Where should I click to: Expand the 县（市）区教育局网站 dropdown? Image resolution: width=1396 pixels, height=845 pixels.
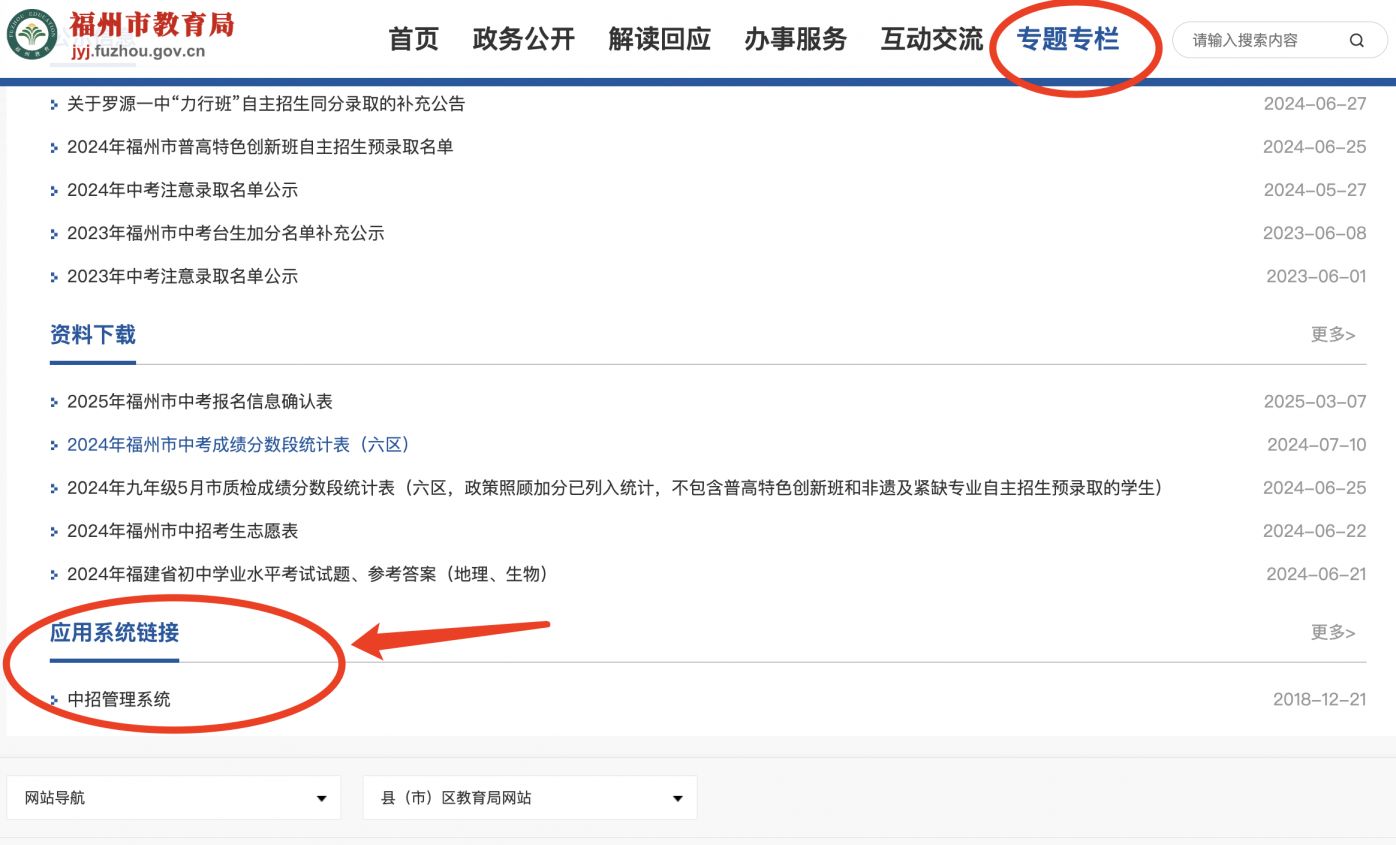click(530, 798)
